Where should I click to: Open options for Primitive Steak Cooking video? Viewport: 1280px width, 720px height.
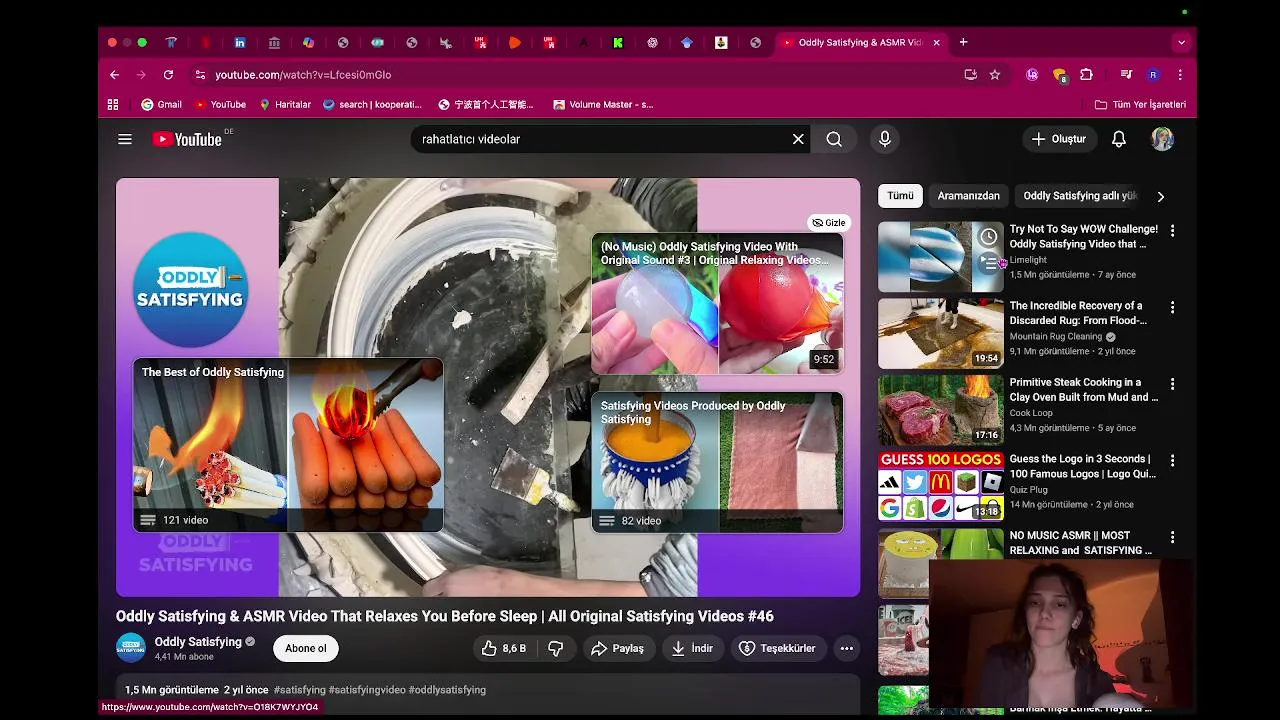(x=1172, y=384)
